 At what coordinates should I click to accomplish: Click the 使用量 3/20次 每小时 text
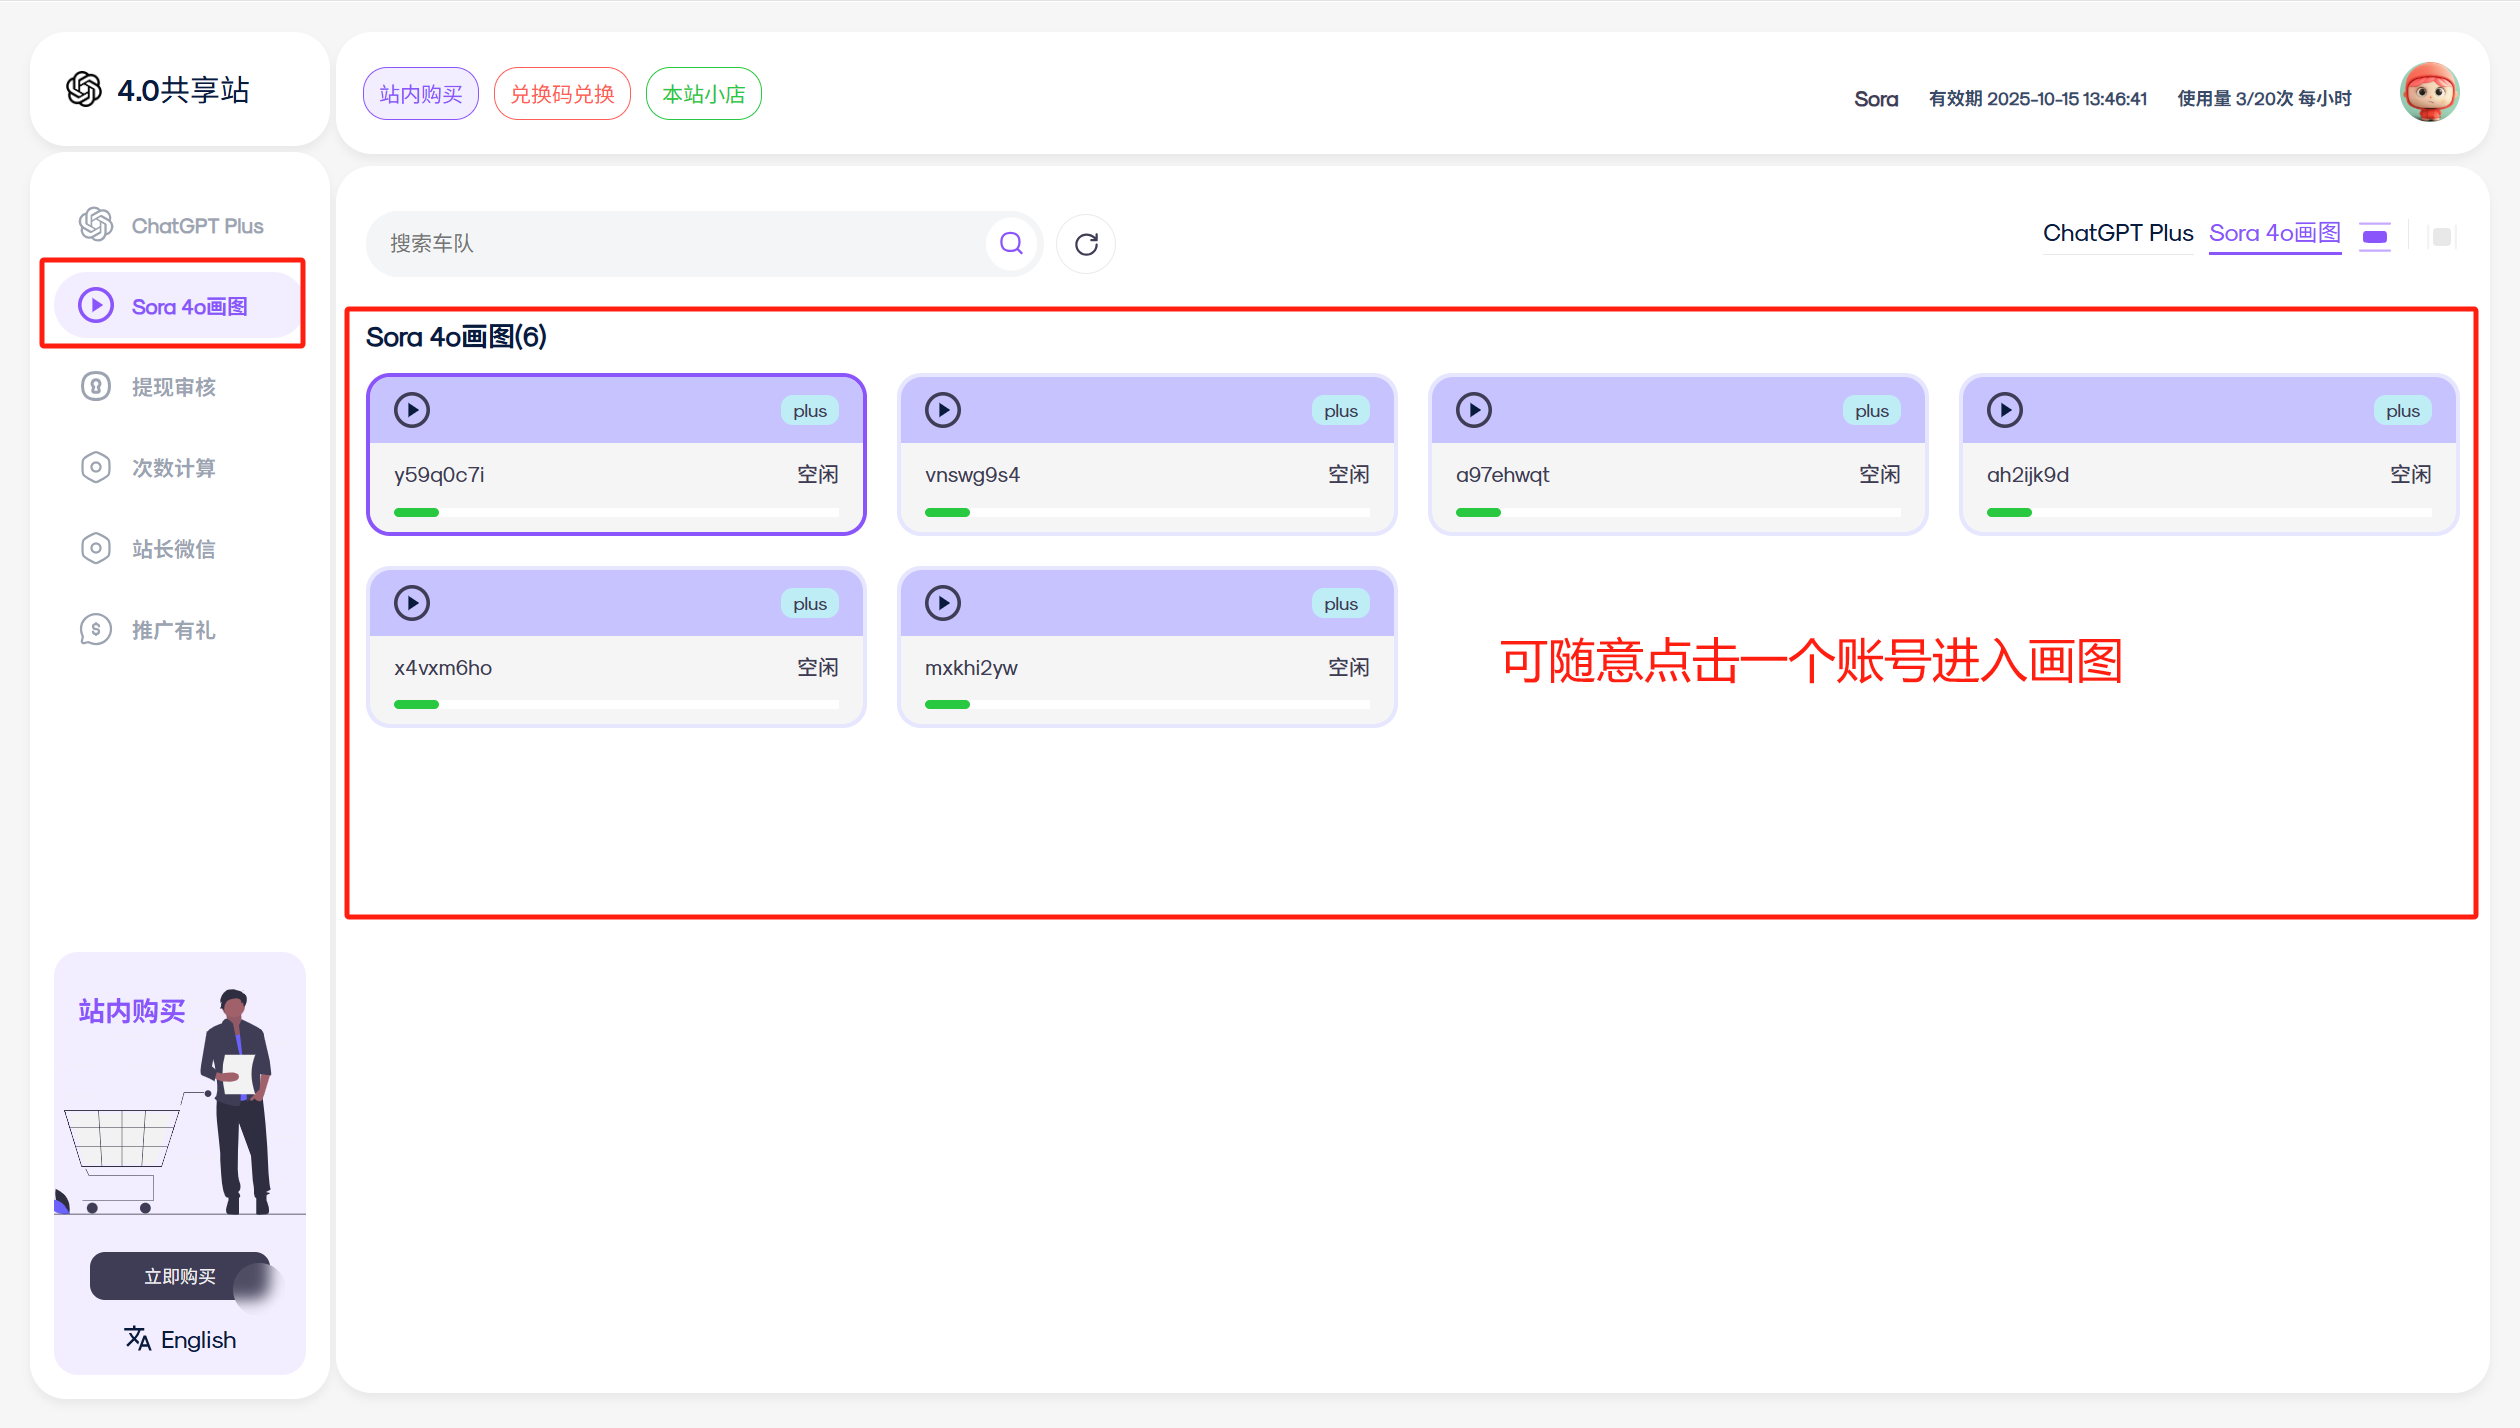[2264, 98]
